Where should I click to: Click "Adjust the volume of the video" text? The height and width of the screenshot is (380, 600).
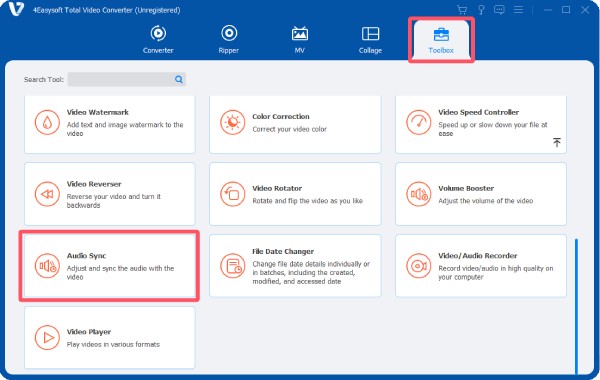tap(486, 201)
